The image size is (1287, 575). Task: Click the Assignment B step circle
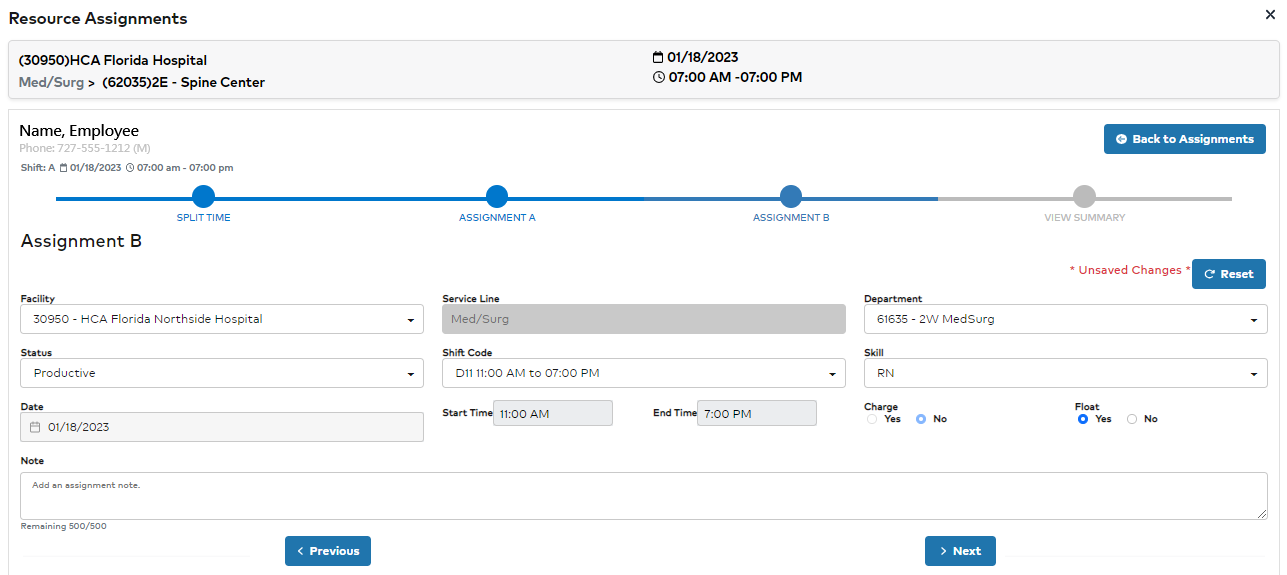coord(791,197)
